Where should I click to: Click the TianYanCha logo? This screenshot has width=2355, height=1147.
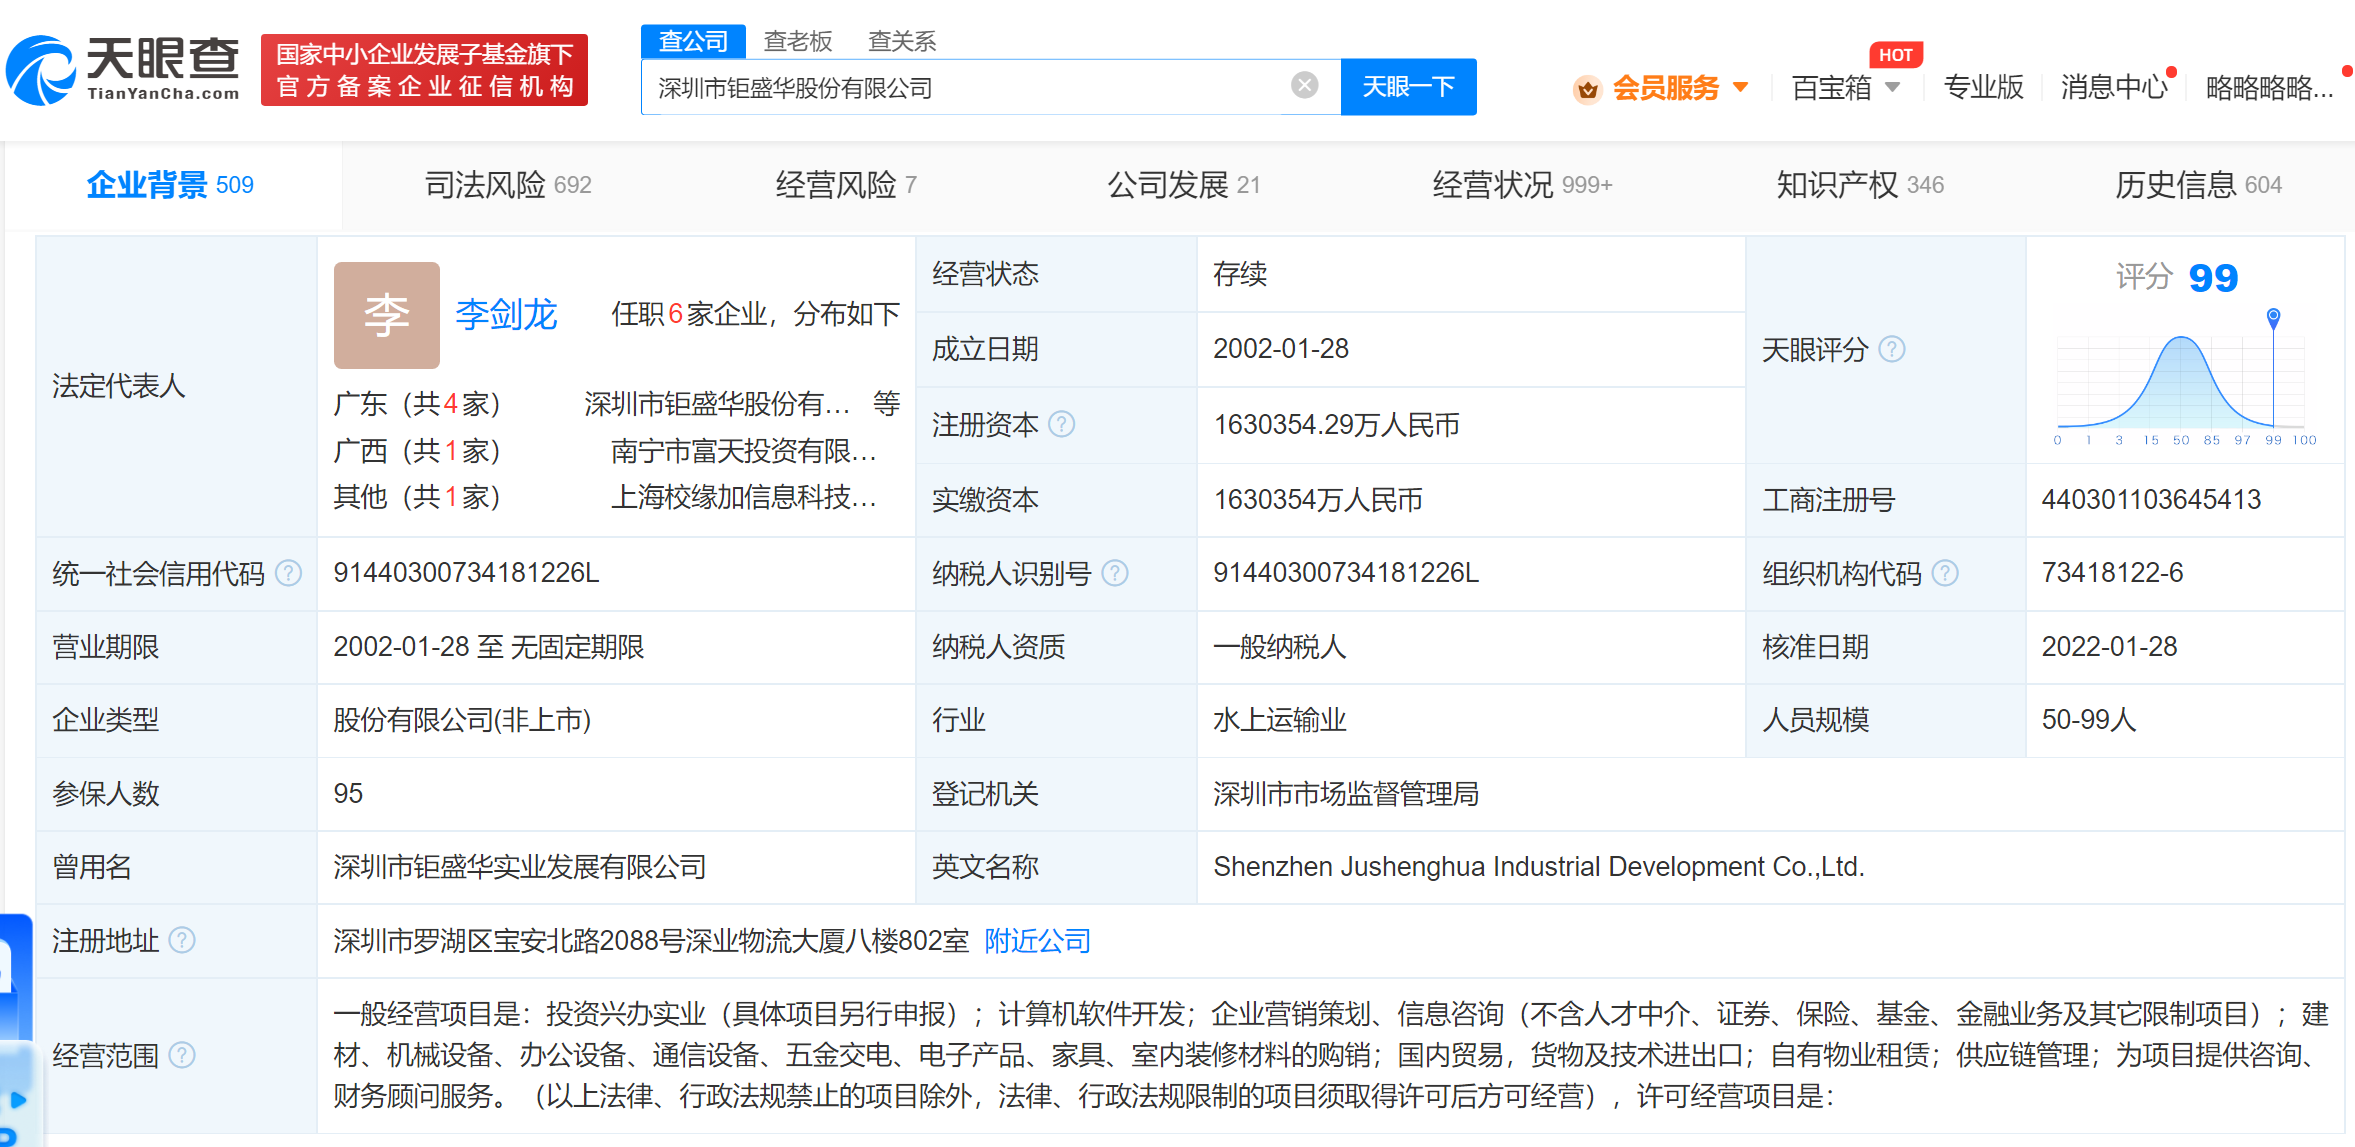pos(123,70)
